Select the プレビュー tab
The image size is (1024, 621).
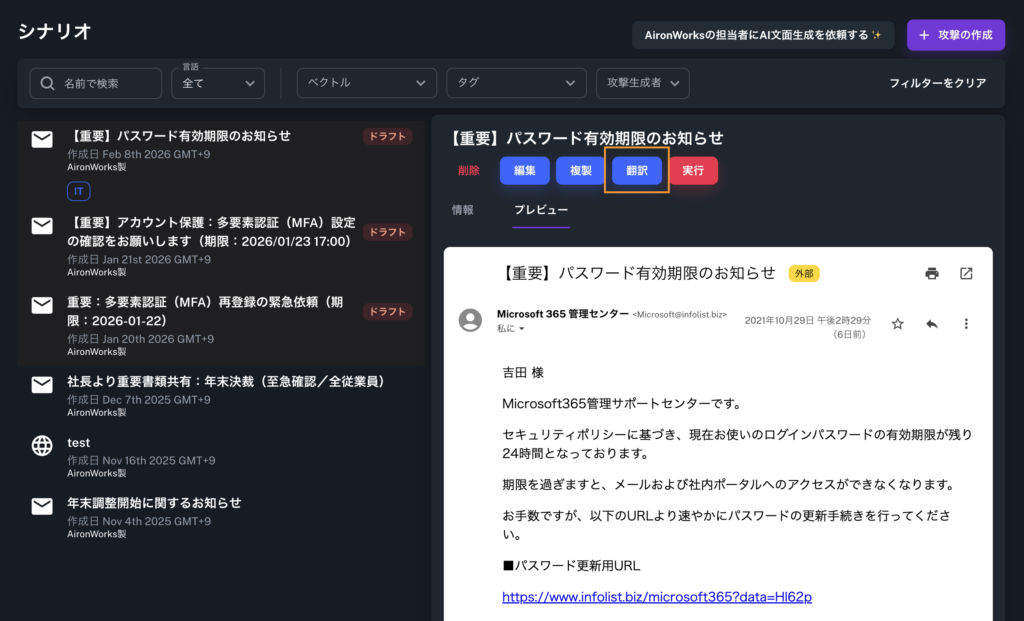tap(541, 210)
